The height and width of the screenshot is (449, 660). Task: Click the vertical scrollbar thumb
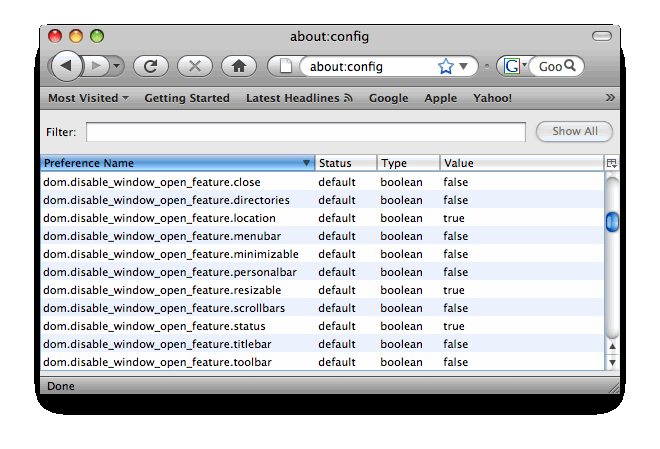(x=611, y=222)
